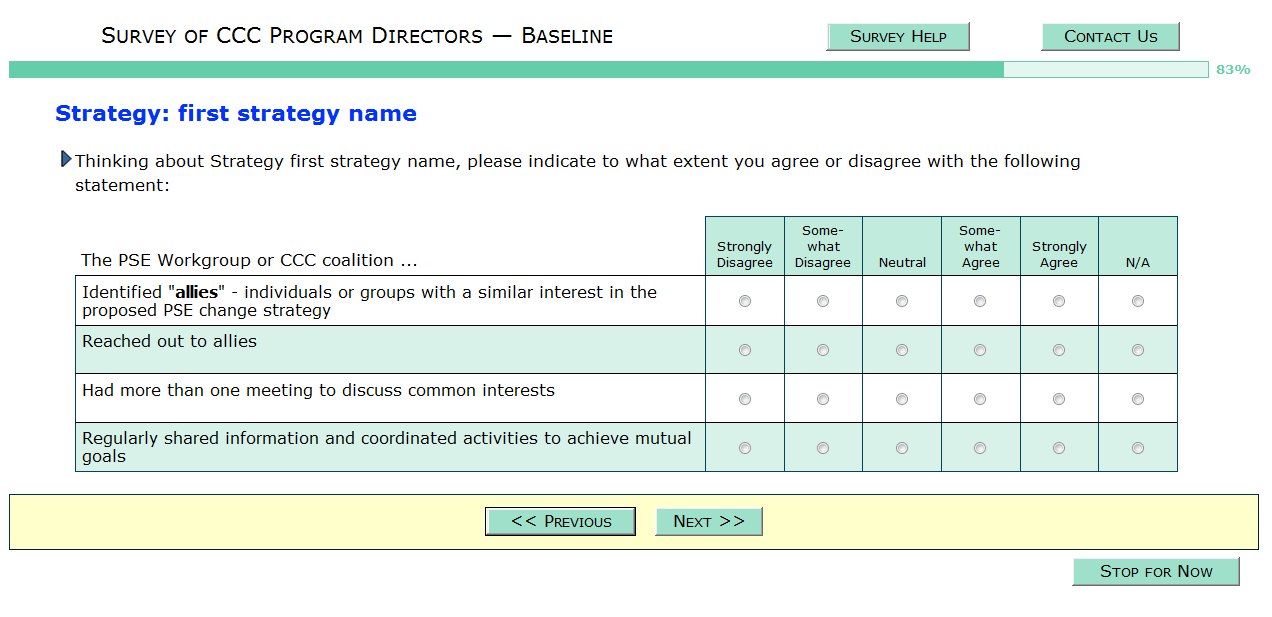Mark Neutral for regularly shared information row
Viewport: 1272px width, 617px height.
tap(902, 448)
